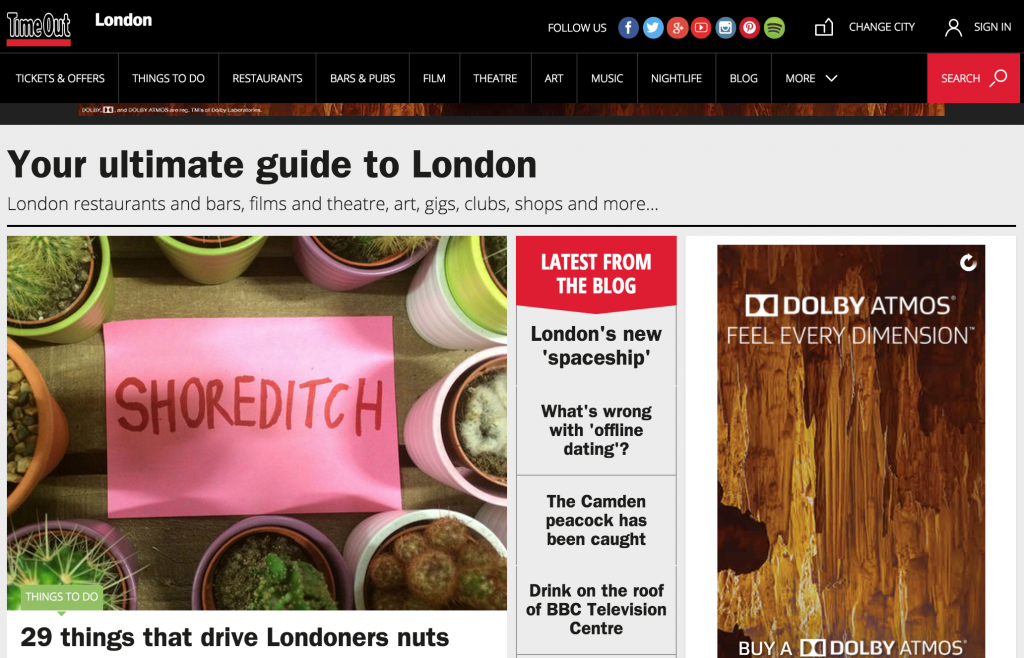Open the YouTube channel icon
The image size is (1024, 658).
[x=701, y=27]
